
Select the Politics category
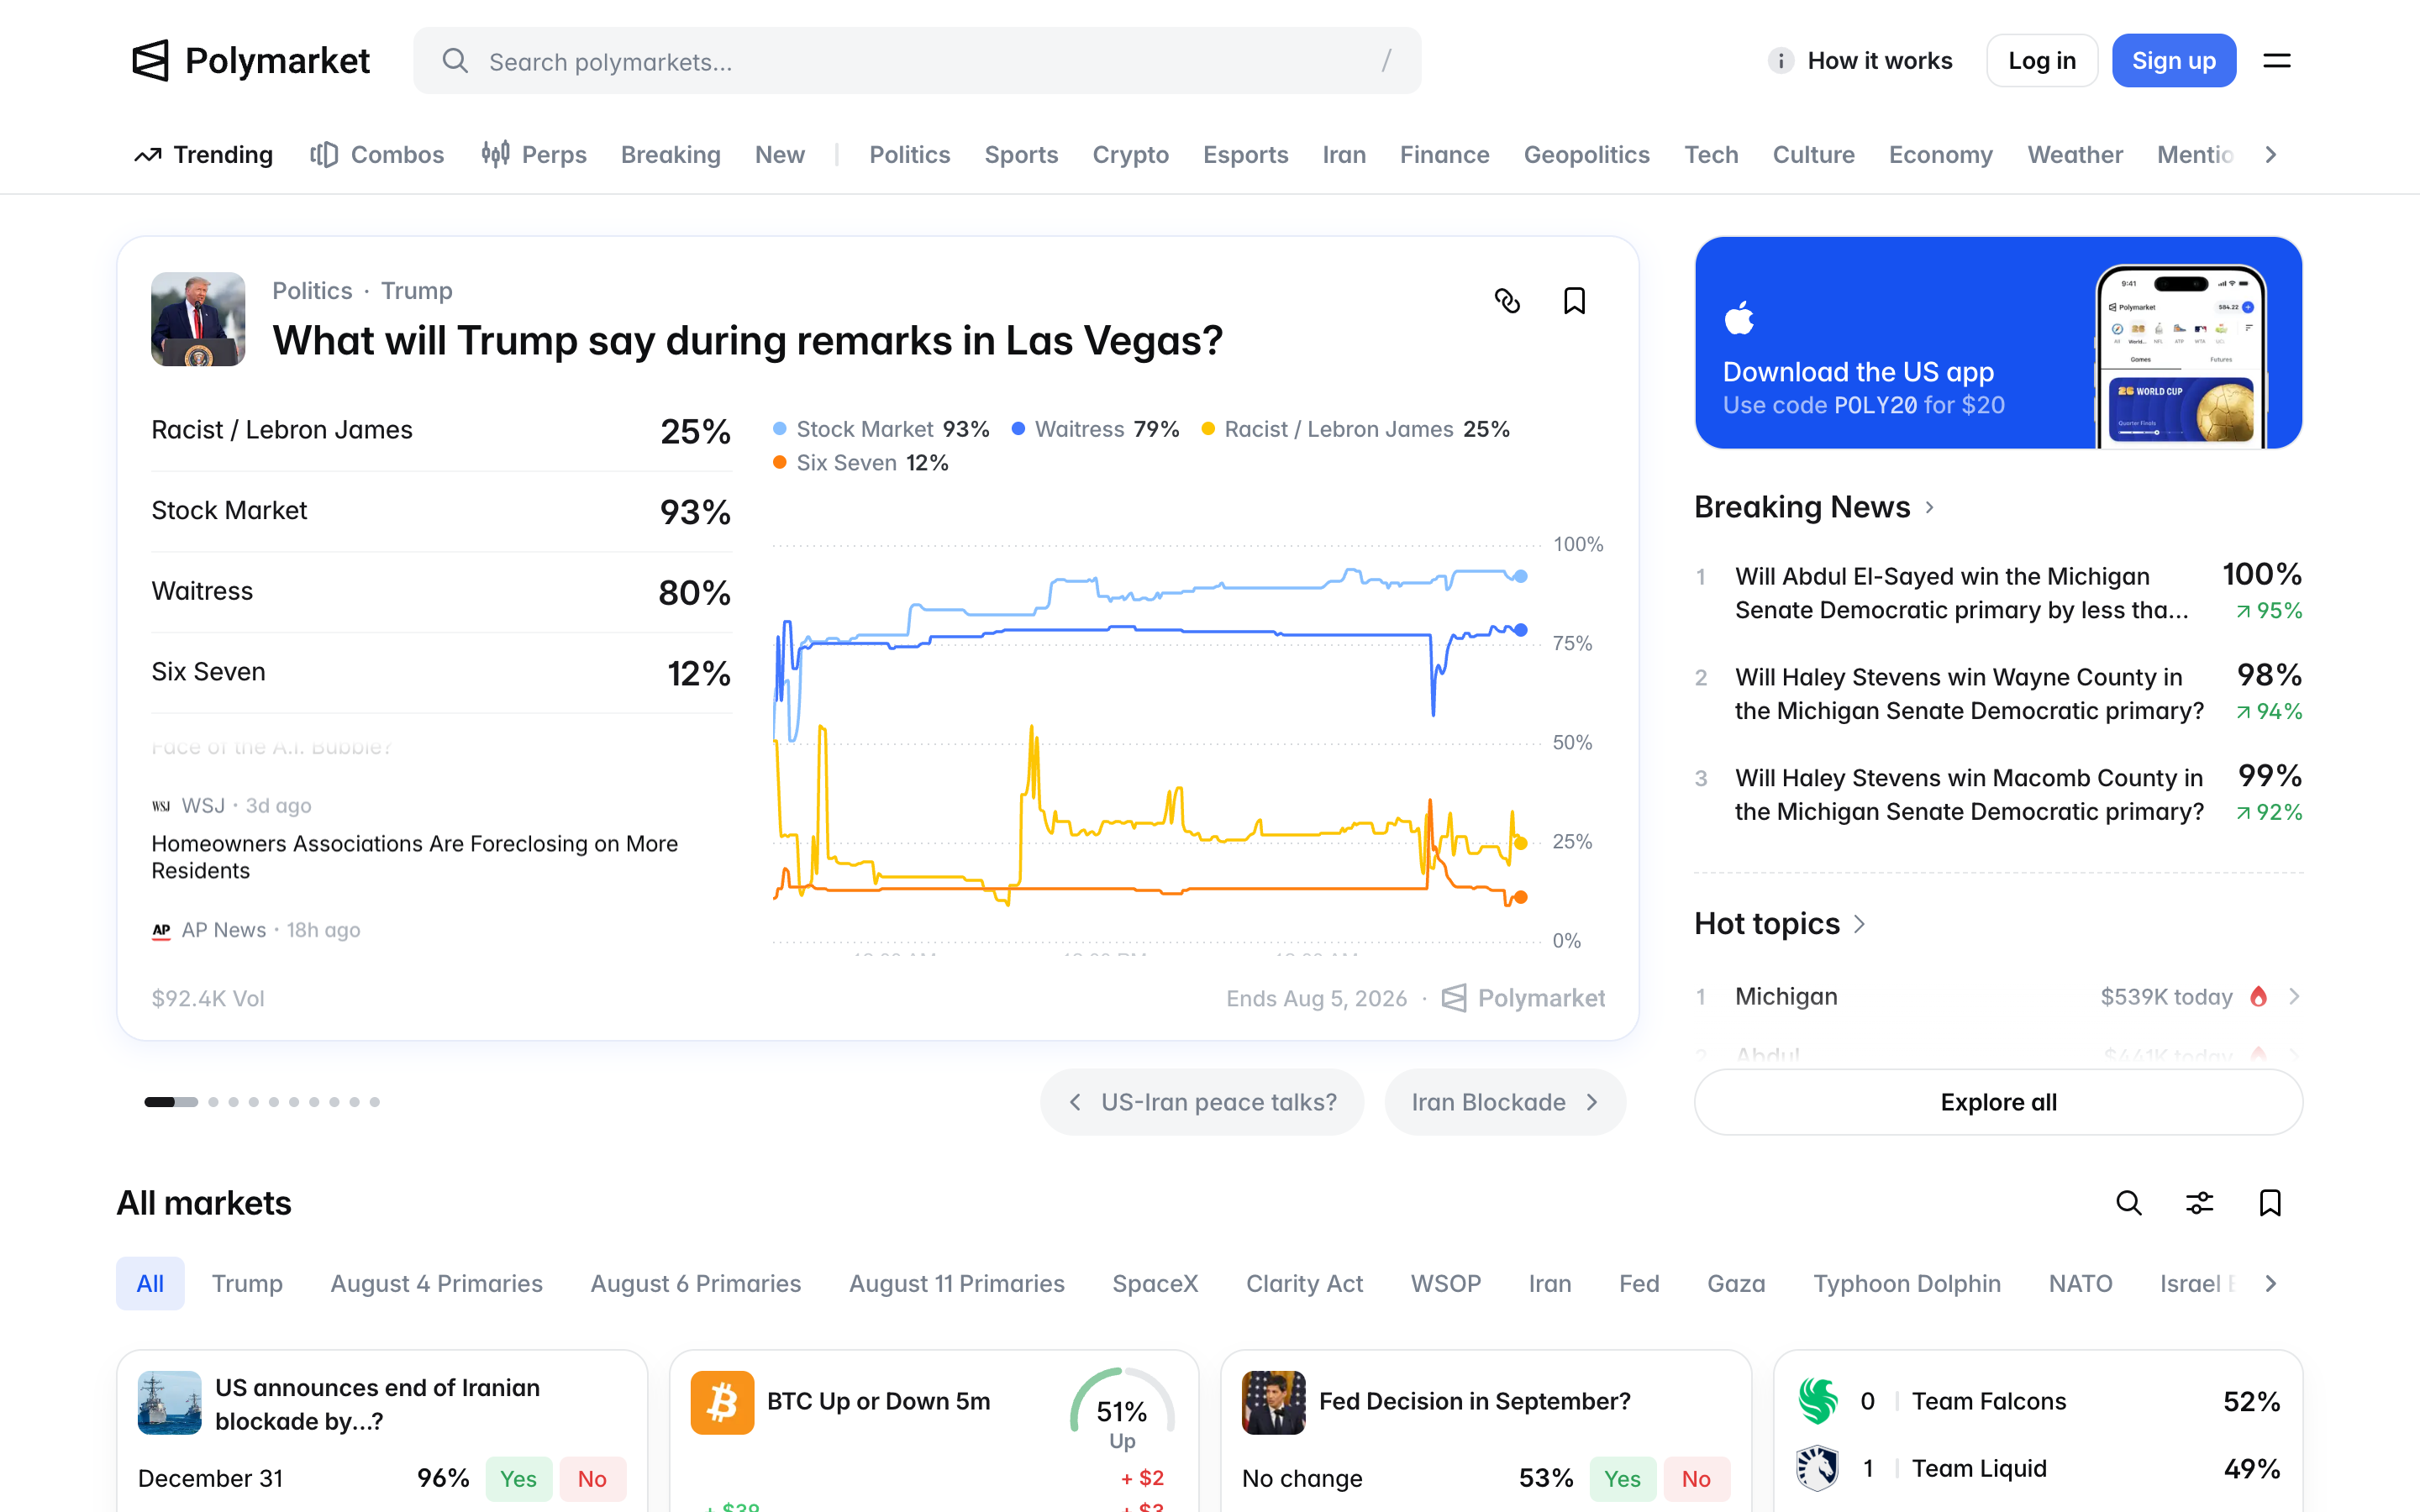909,155
